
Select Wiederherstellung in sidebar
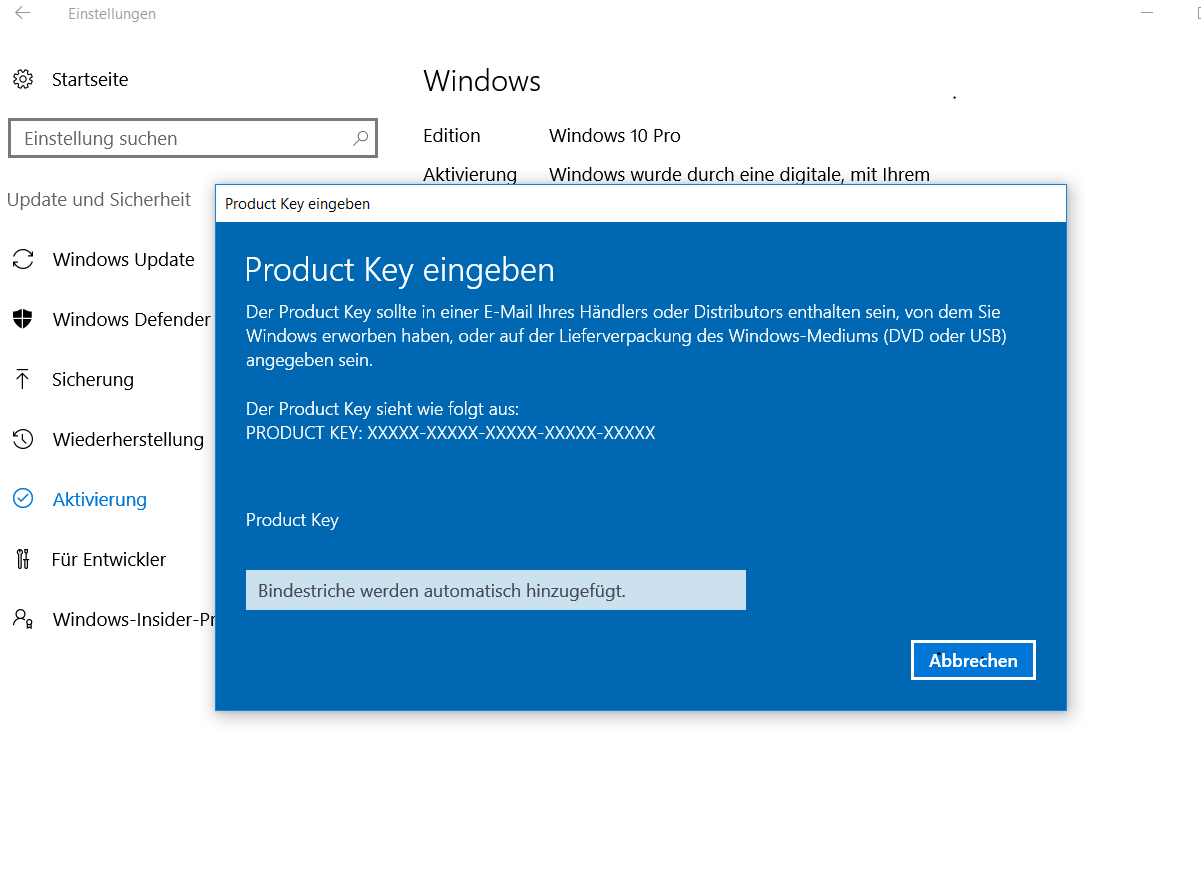point(128,439)
